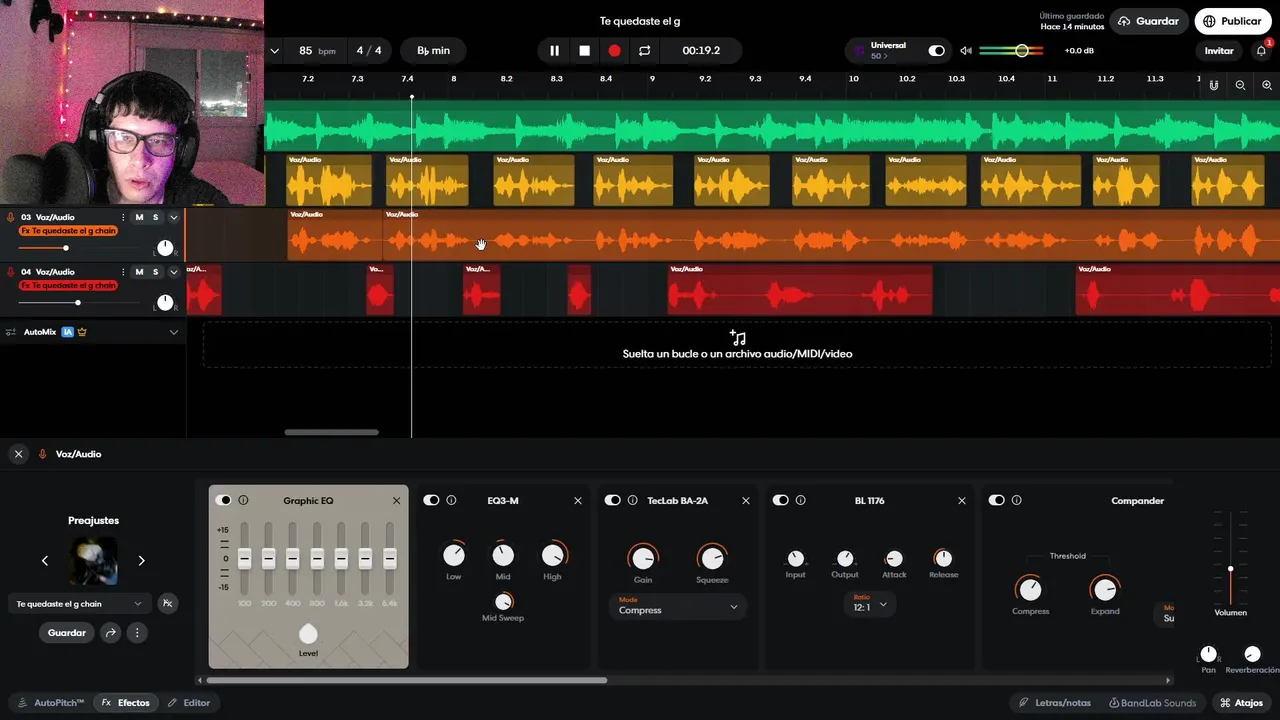Mute track 04 Voz/Audio
1280x720 pixels.
coord(139,272)
